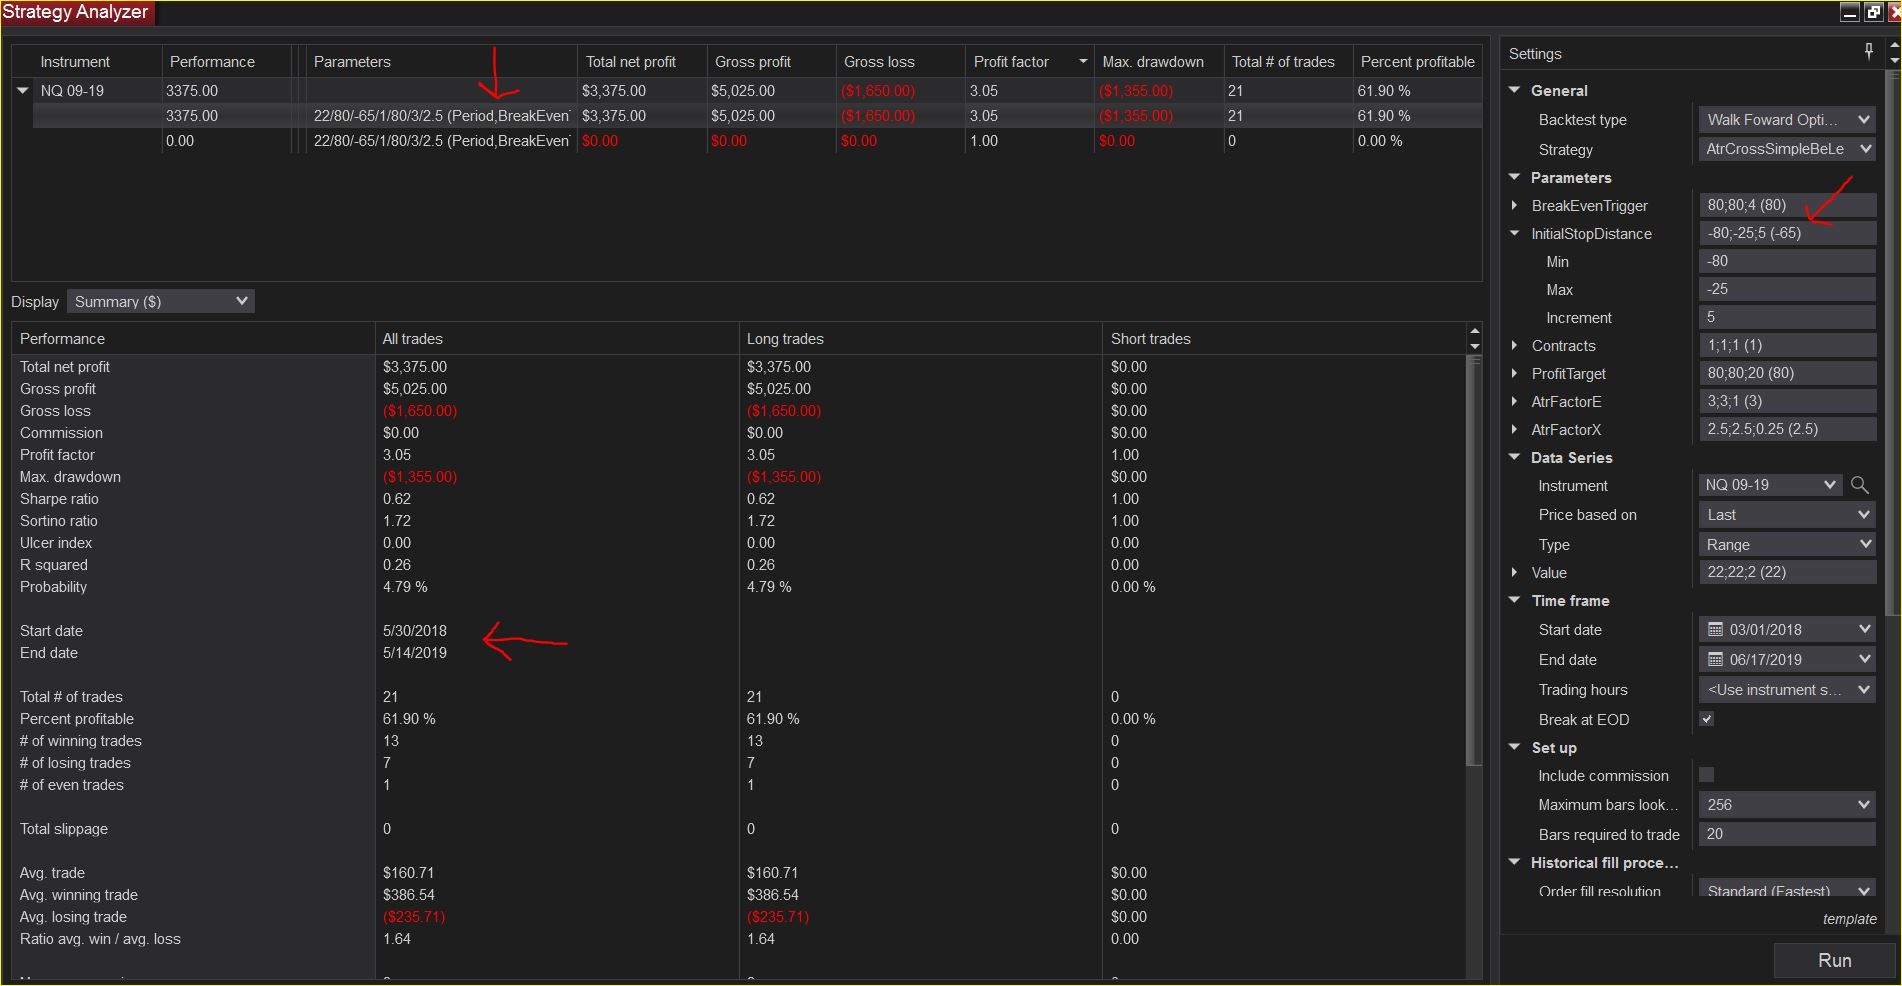
Task: Expand the data series Value row
Action: (1515, 572)
